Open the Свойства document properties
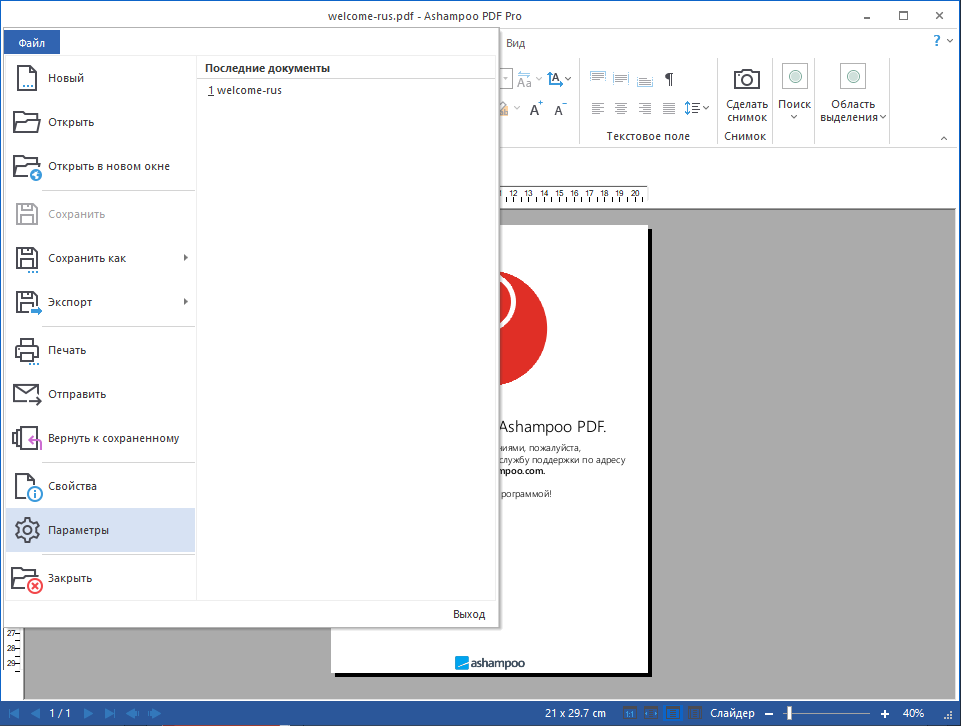The image size is (961, 726). click(x=100, y=486)
